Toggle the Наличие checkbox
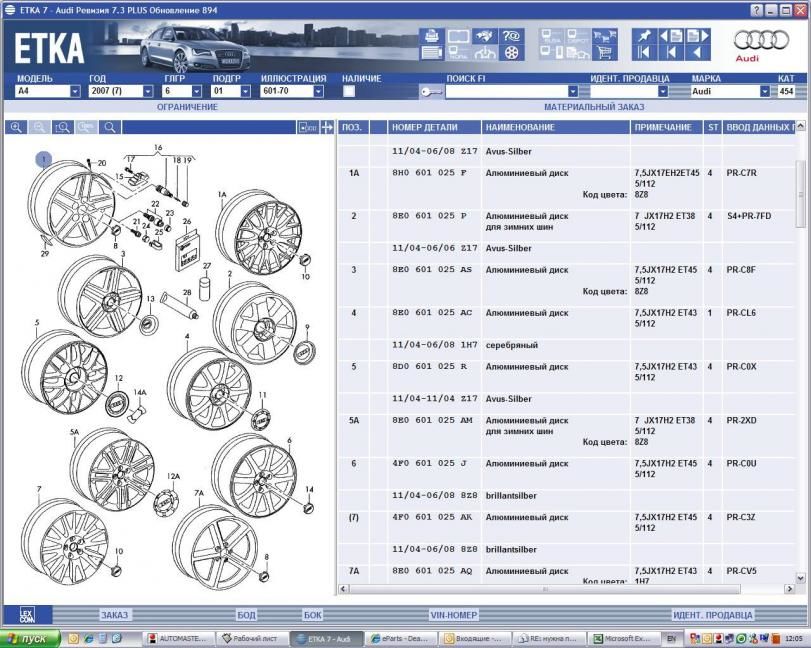Screen dimensions: 811x648 pos(349,92)
